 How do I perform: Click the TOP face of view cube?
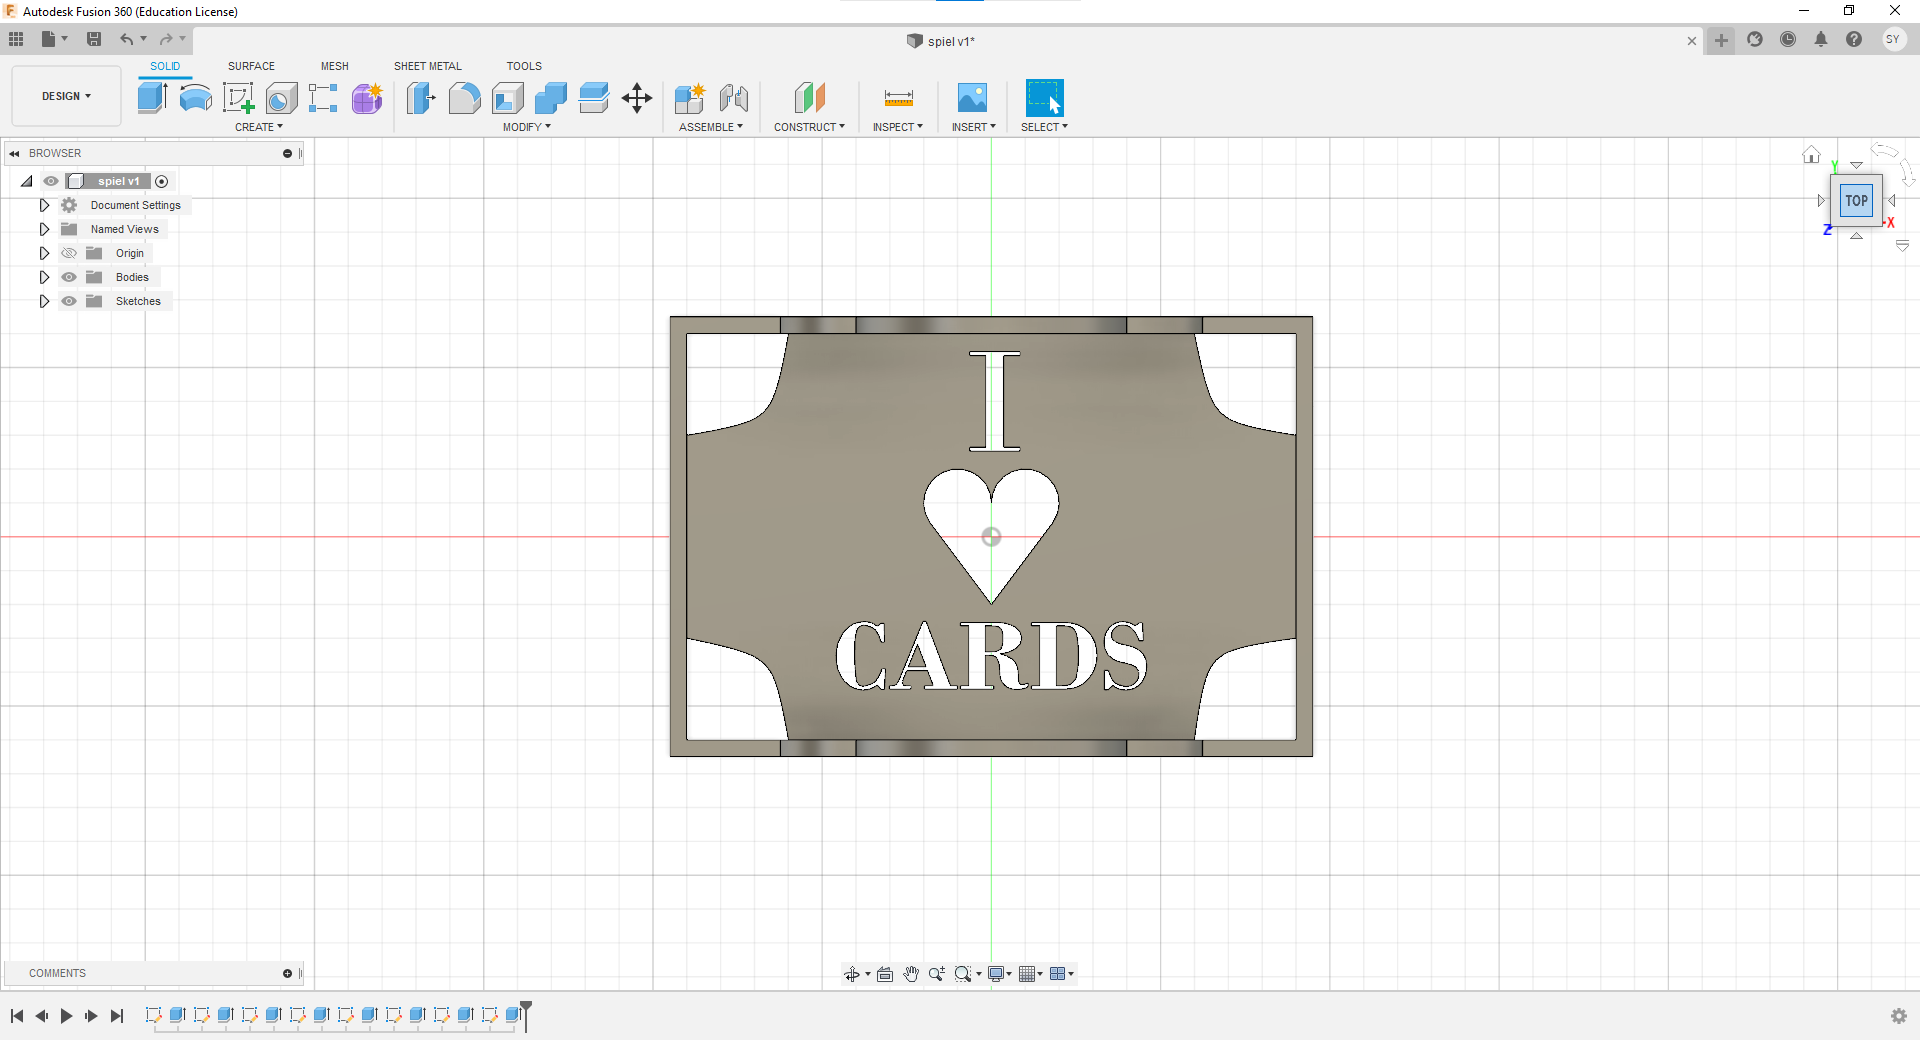pyautogui.click(x=1856, y=200)
